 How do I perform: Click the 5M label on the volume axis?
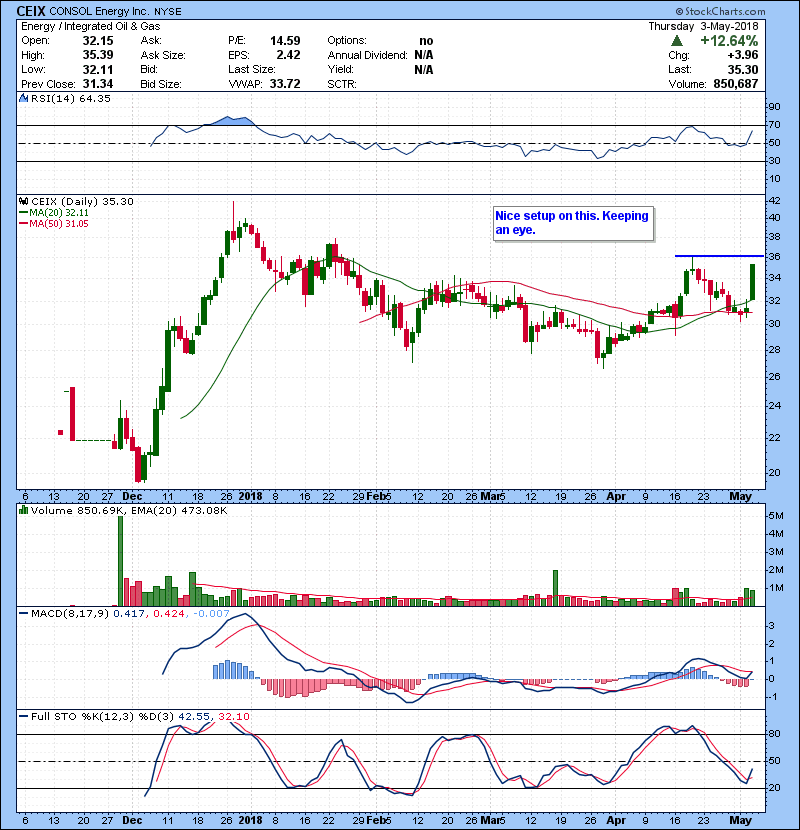[x=776, y=516]
